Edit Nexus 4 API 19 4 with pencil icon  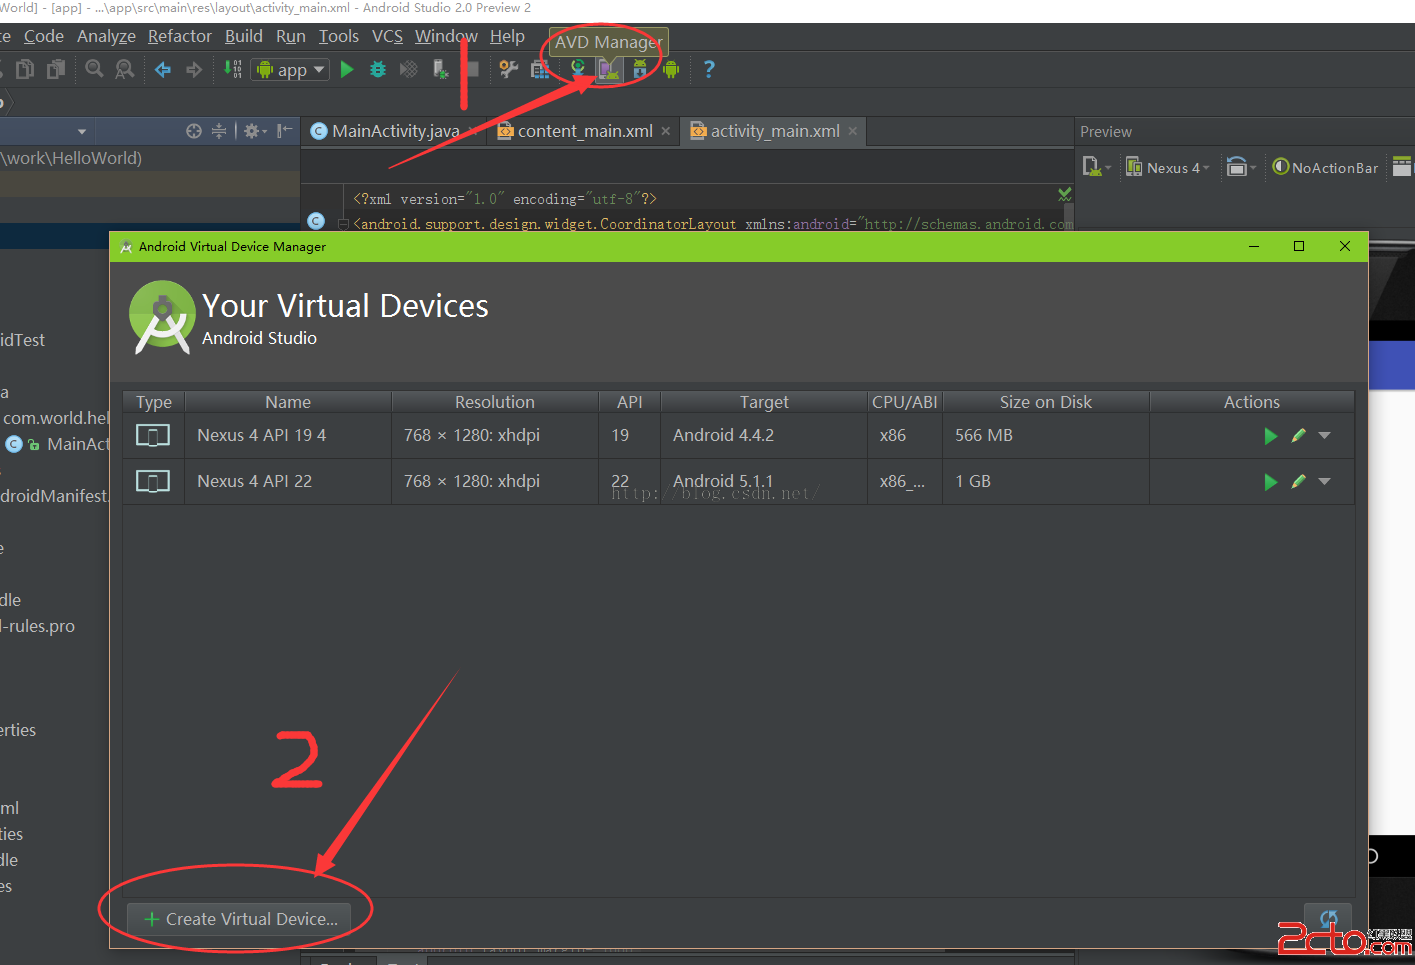coord(1298,435)
